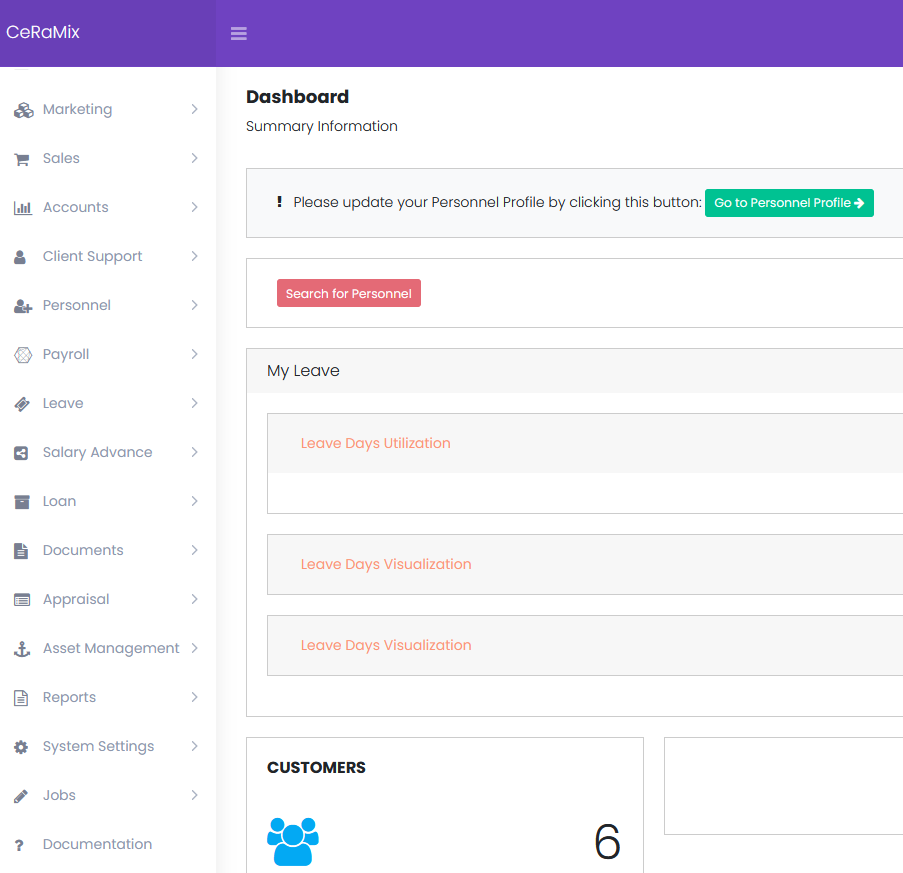The height and width of the screenshot is (873, 903).
Task: Click the Client Support user icon
Action: point(20,257)
